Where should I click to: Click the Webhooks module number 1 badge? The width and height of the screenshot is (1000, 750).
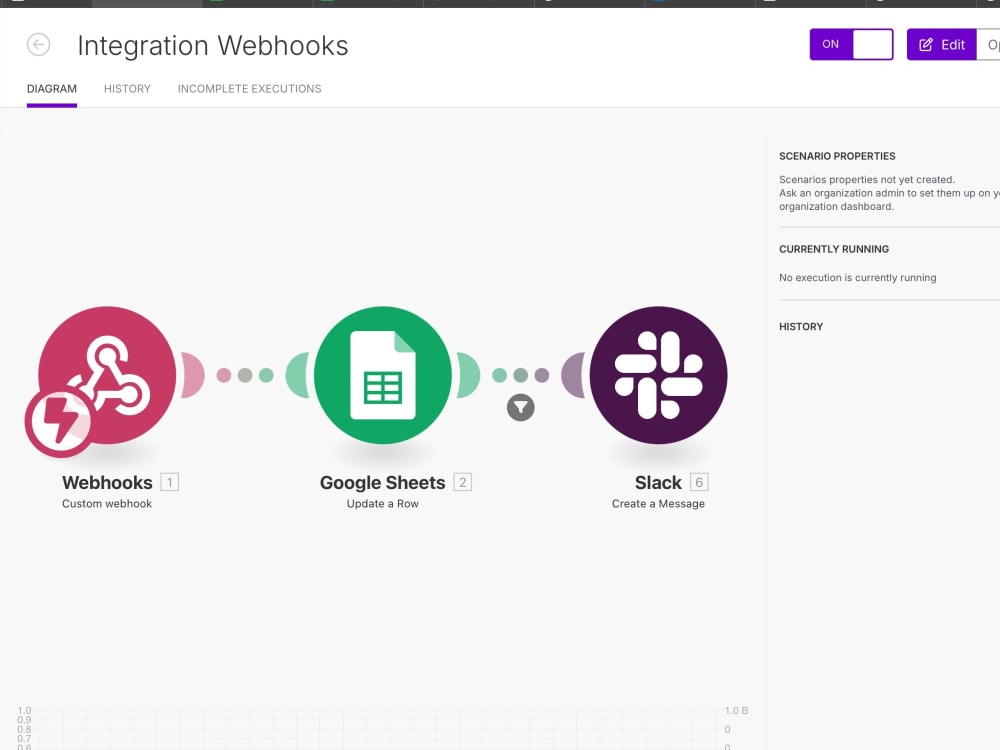click(170, 482)
